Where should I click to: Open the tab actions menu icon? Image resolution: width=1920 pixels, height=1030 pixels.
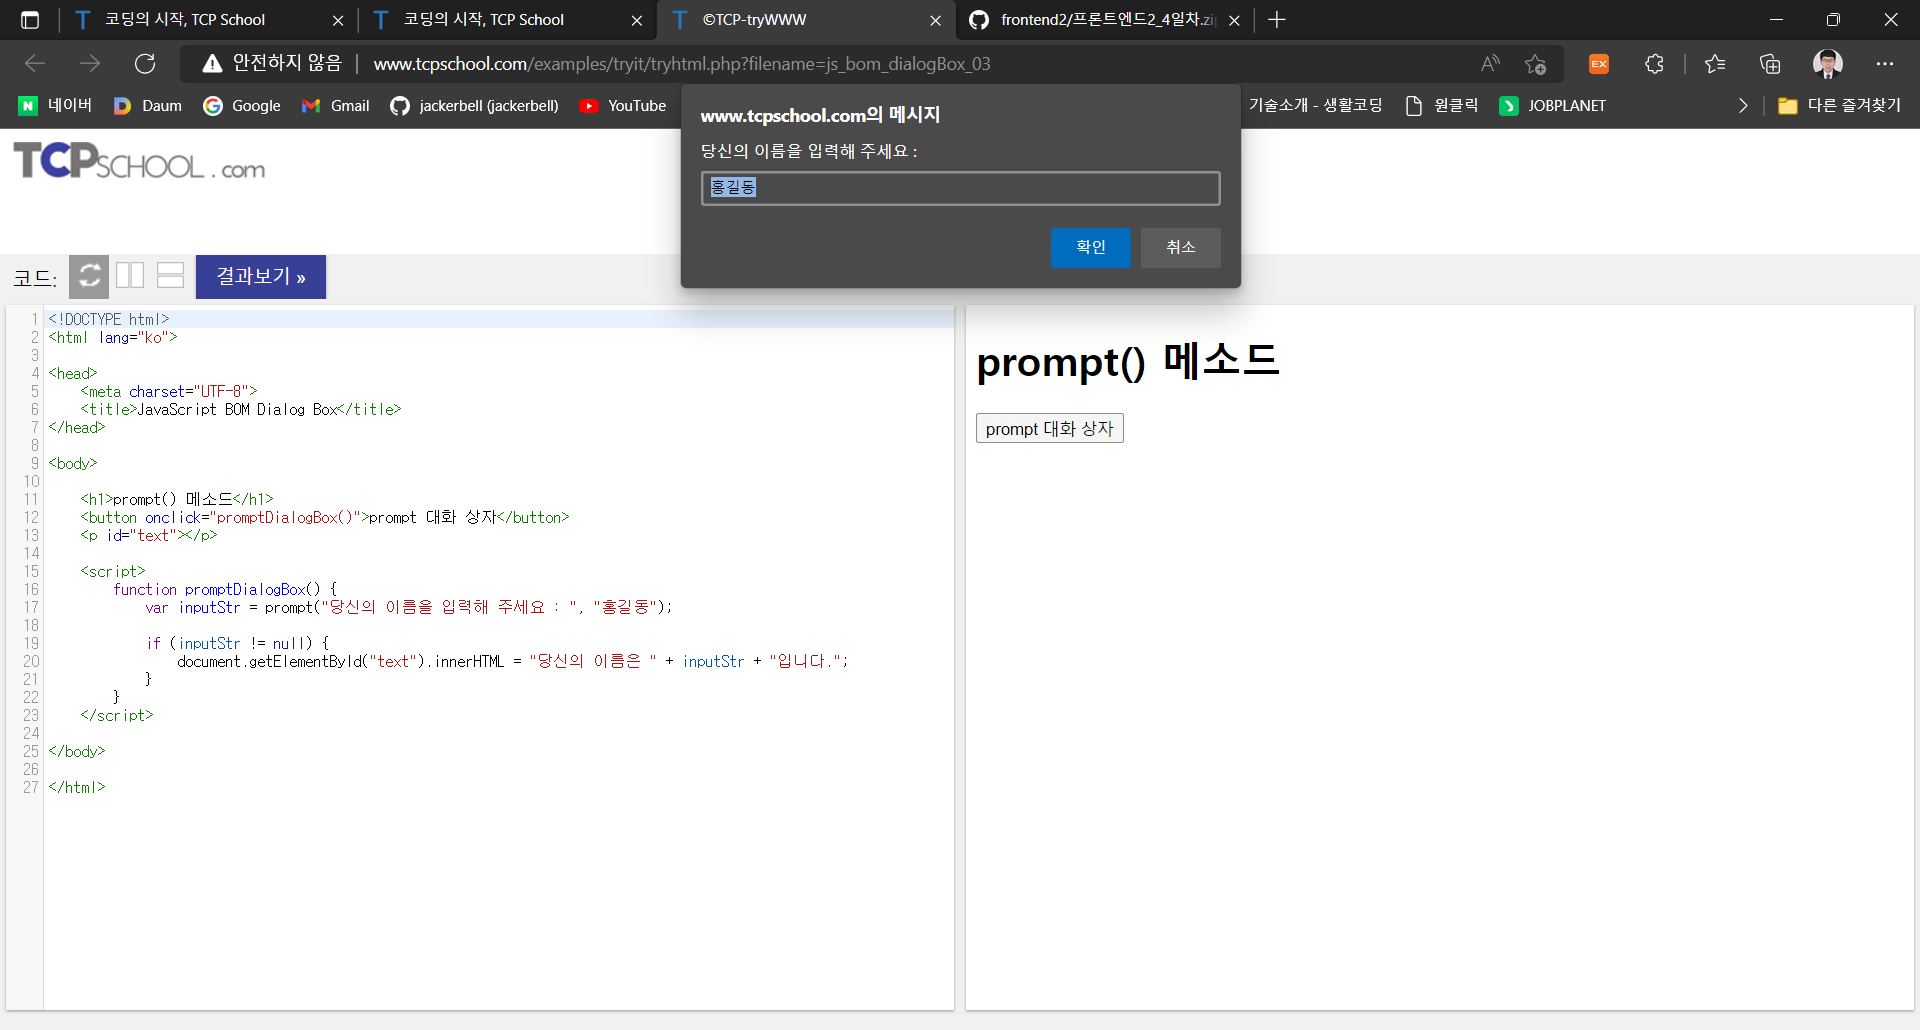[29, 20]
